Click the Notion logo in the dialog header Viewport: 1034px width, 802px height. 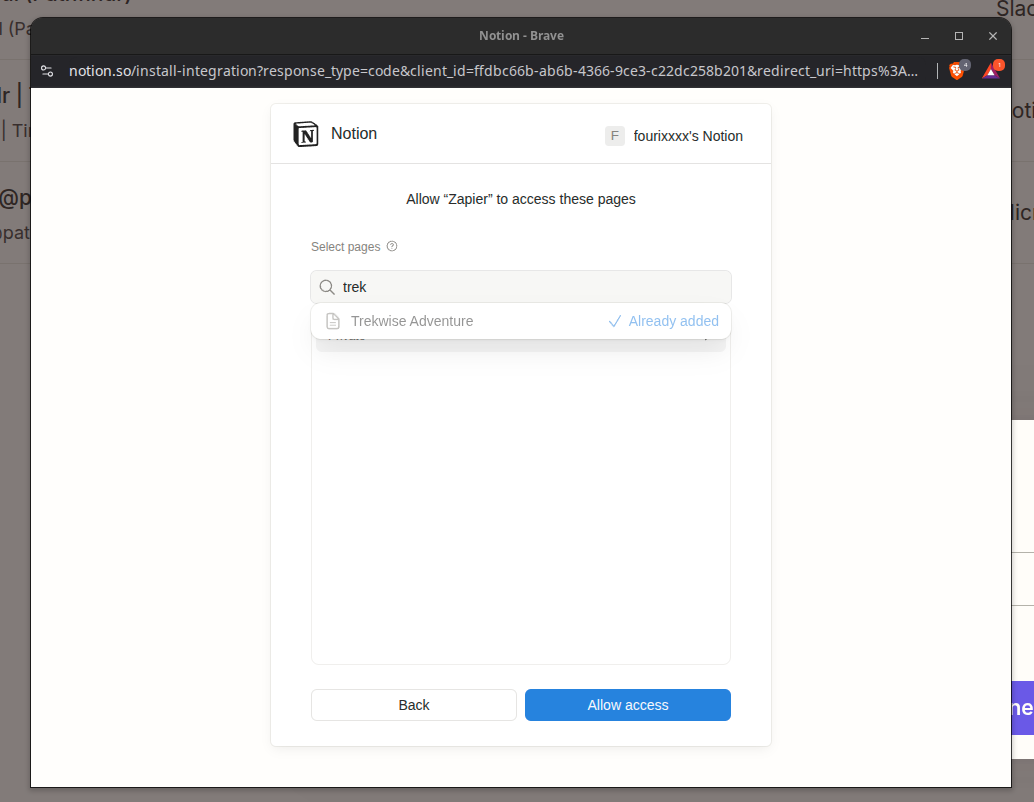tap(305, 133)
